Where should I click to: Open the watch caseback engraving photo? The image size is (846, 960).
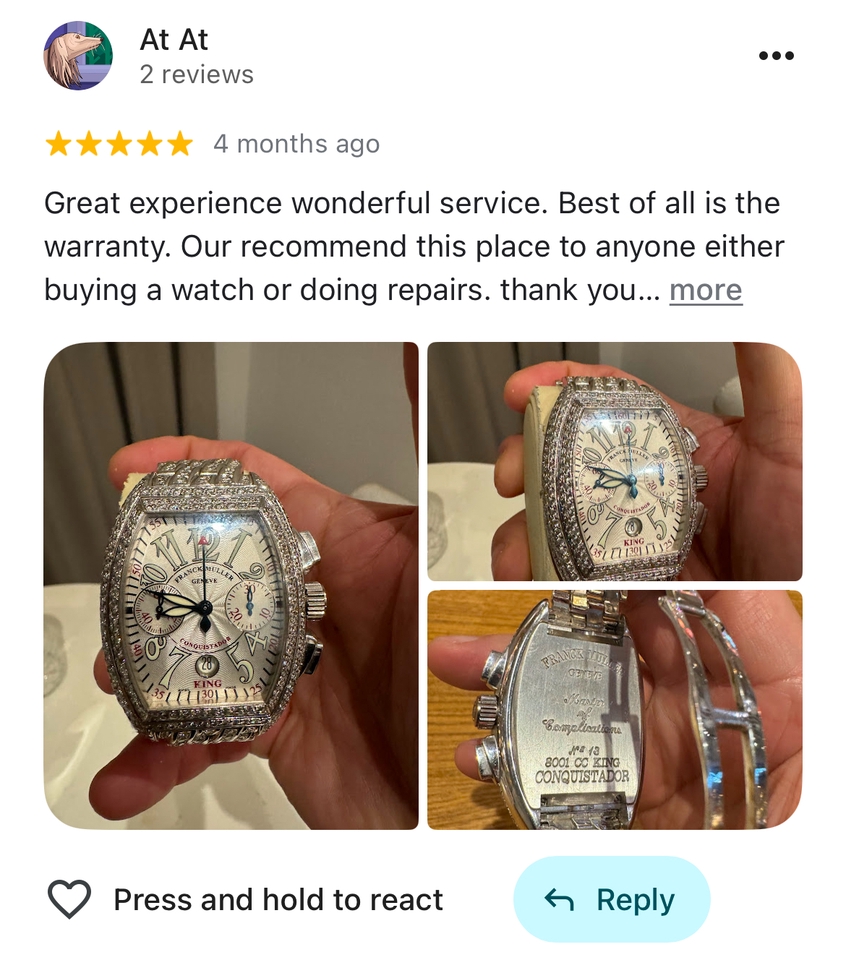click(615, 710)
